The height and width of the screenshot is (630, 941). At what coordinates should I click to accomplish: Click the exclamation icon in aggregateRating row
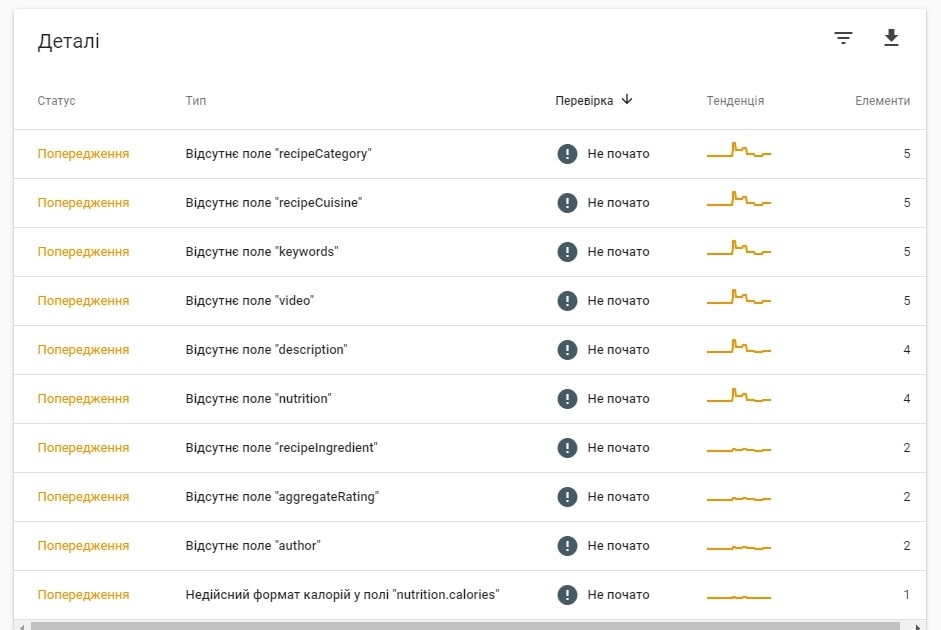pyautogui.click(x=567, y=497)
